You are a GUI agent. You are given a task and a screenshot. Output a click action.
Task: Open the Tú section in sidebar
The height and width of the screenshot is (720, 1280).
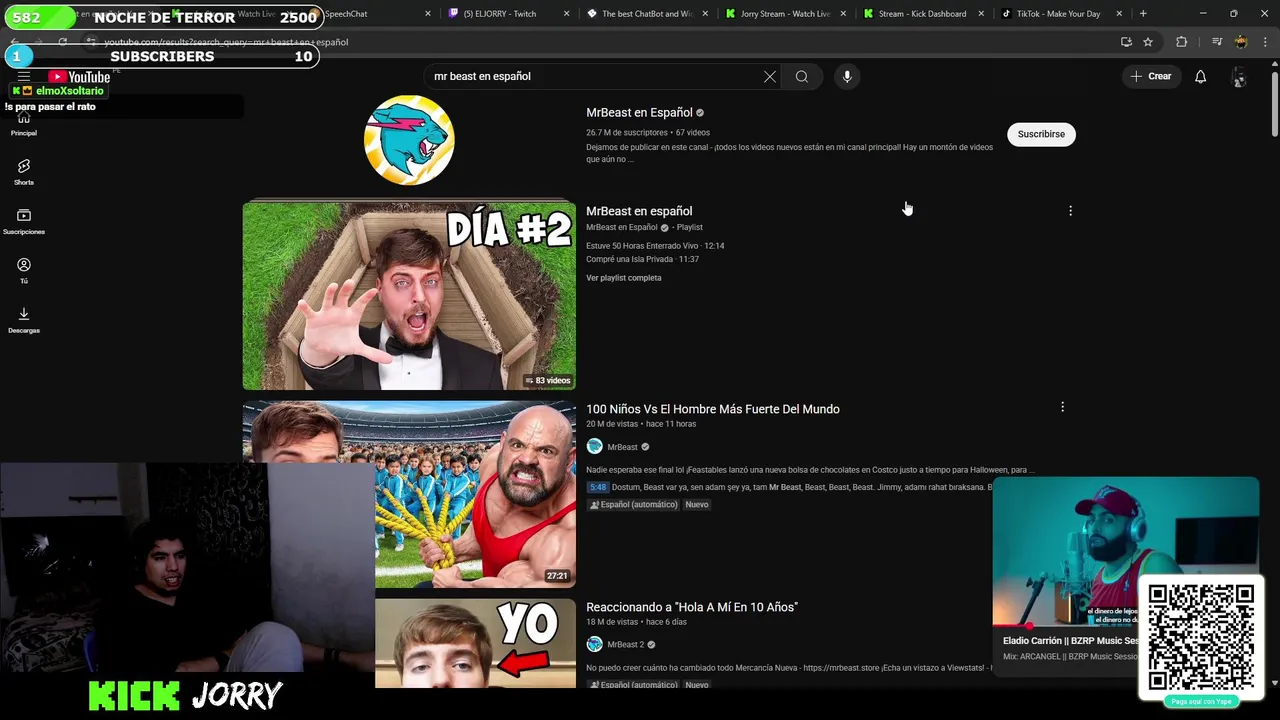24,270
